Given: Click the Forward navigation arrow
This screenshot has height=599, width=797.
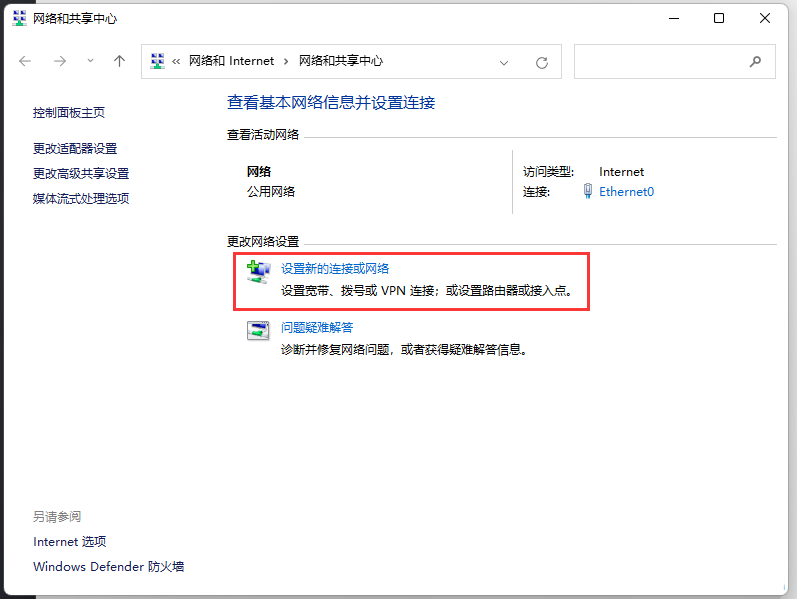Looking at the screenshot, I should tap(59, 61).
